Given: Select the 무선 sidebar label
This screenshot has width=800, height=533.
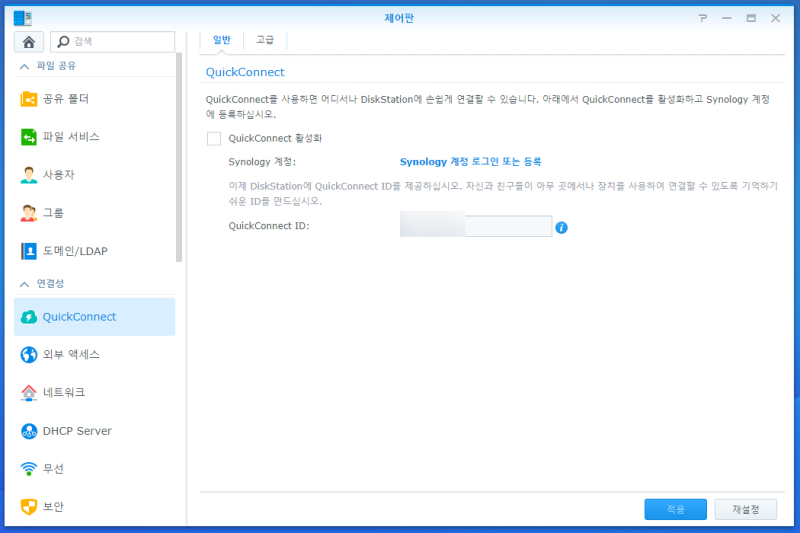Looking at the screenshot, I should click(x=53, y=469).
